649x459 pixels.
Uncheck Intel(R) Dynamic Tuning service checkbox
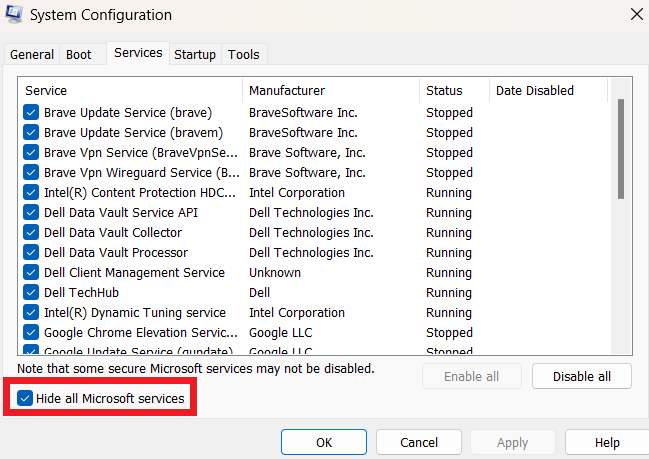click(x=31, y=312)
